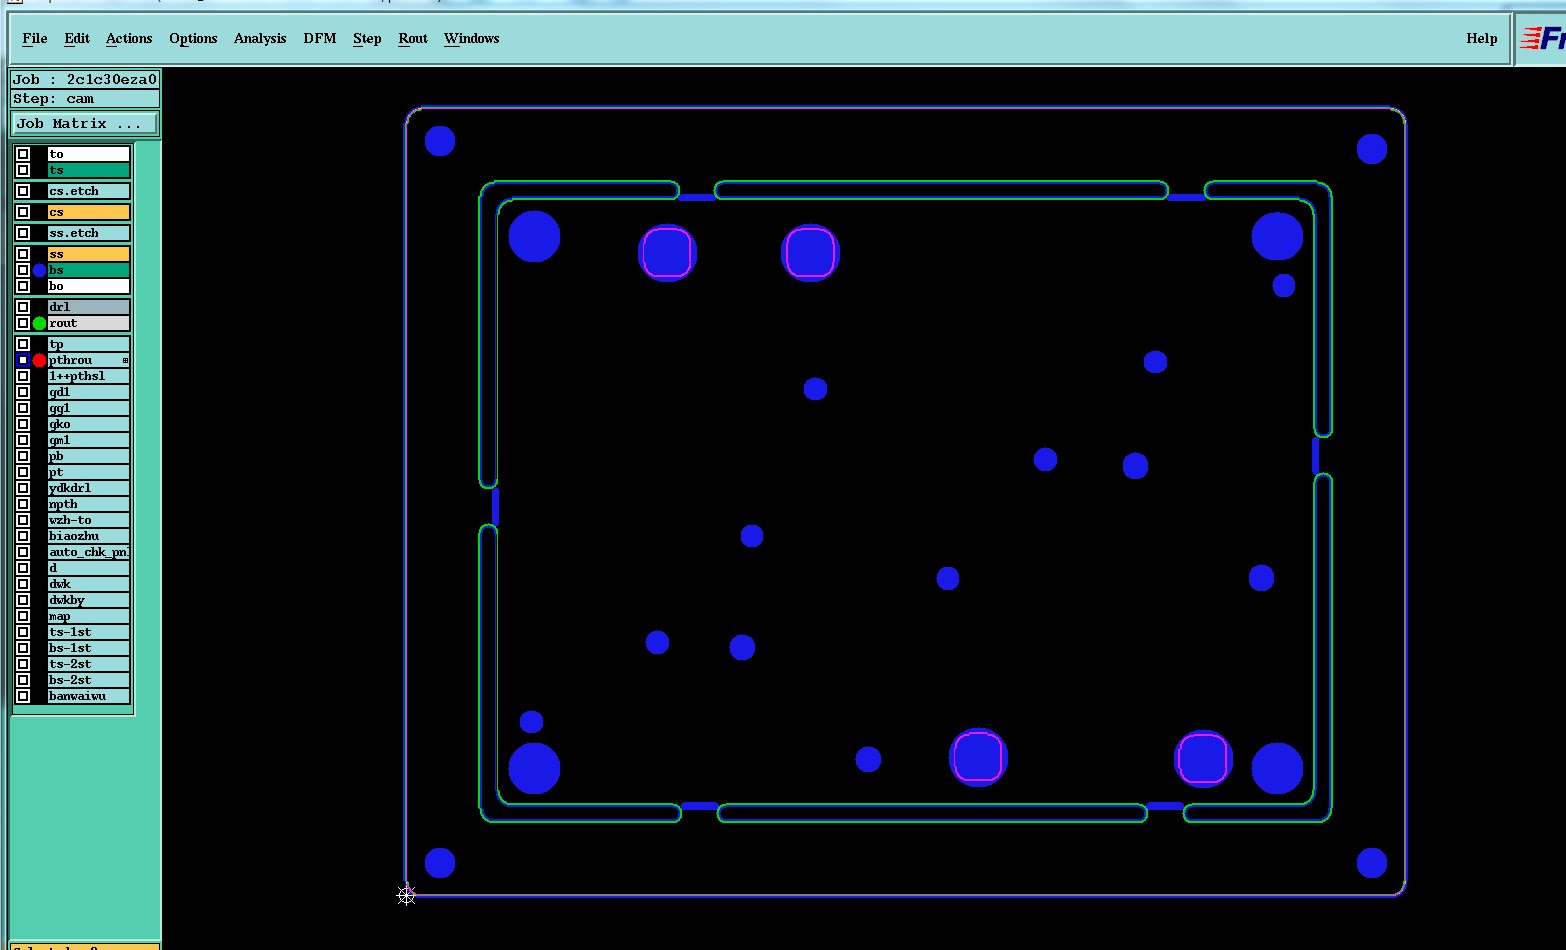Select the gm1 layer name

pyautogui.click(x=89, y=440)
